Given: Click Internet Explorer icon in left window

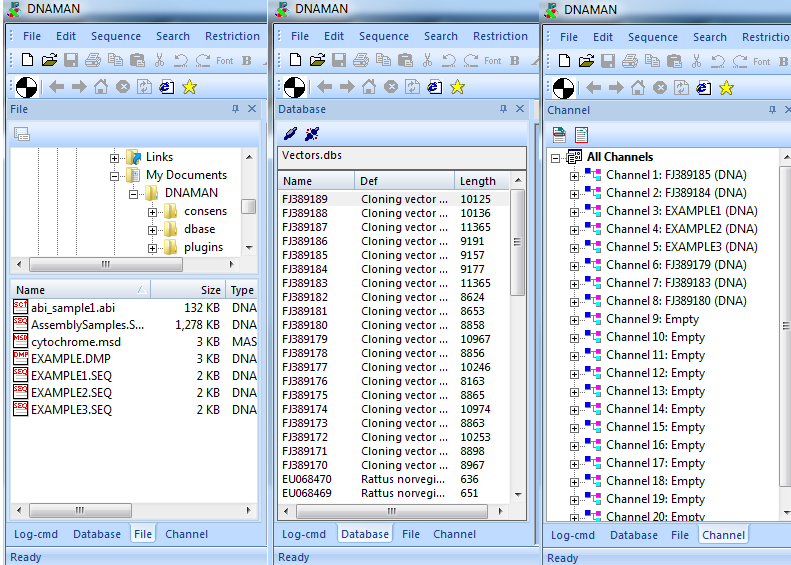Looking at the screenshot, I should pos(167,87).
